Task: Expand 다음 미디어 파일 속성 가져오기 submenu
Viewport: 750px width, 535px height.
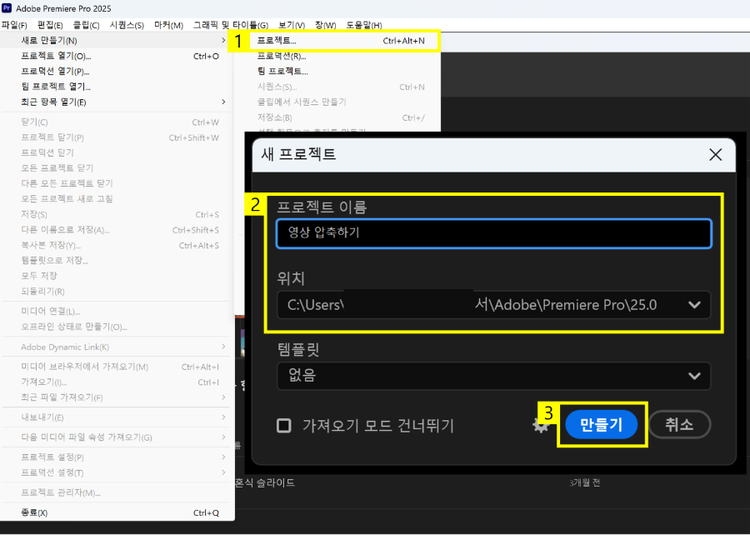Action: pos(117,437)
